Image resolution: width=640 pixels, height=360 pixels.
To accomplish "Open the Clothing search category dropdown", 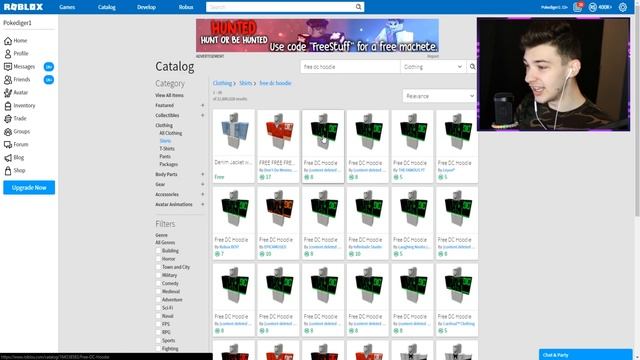I will [x=433, y=67].
